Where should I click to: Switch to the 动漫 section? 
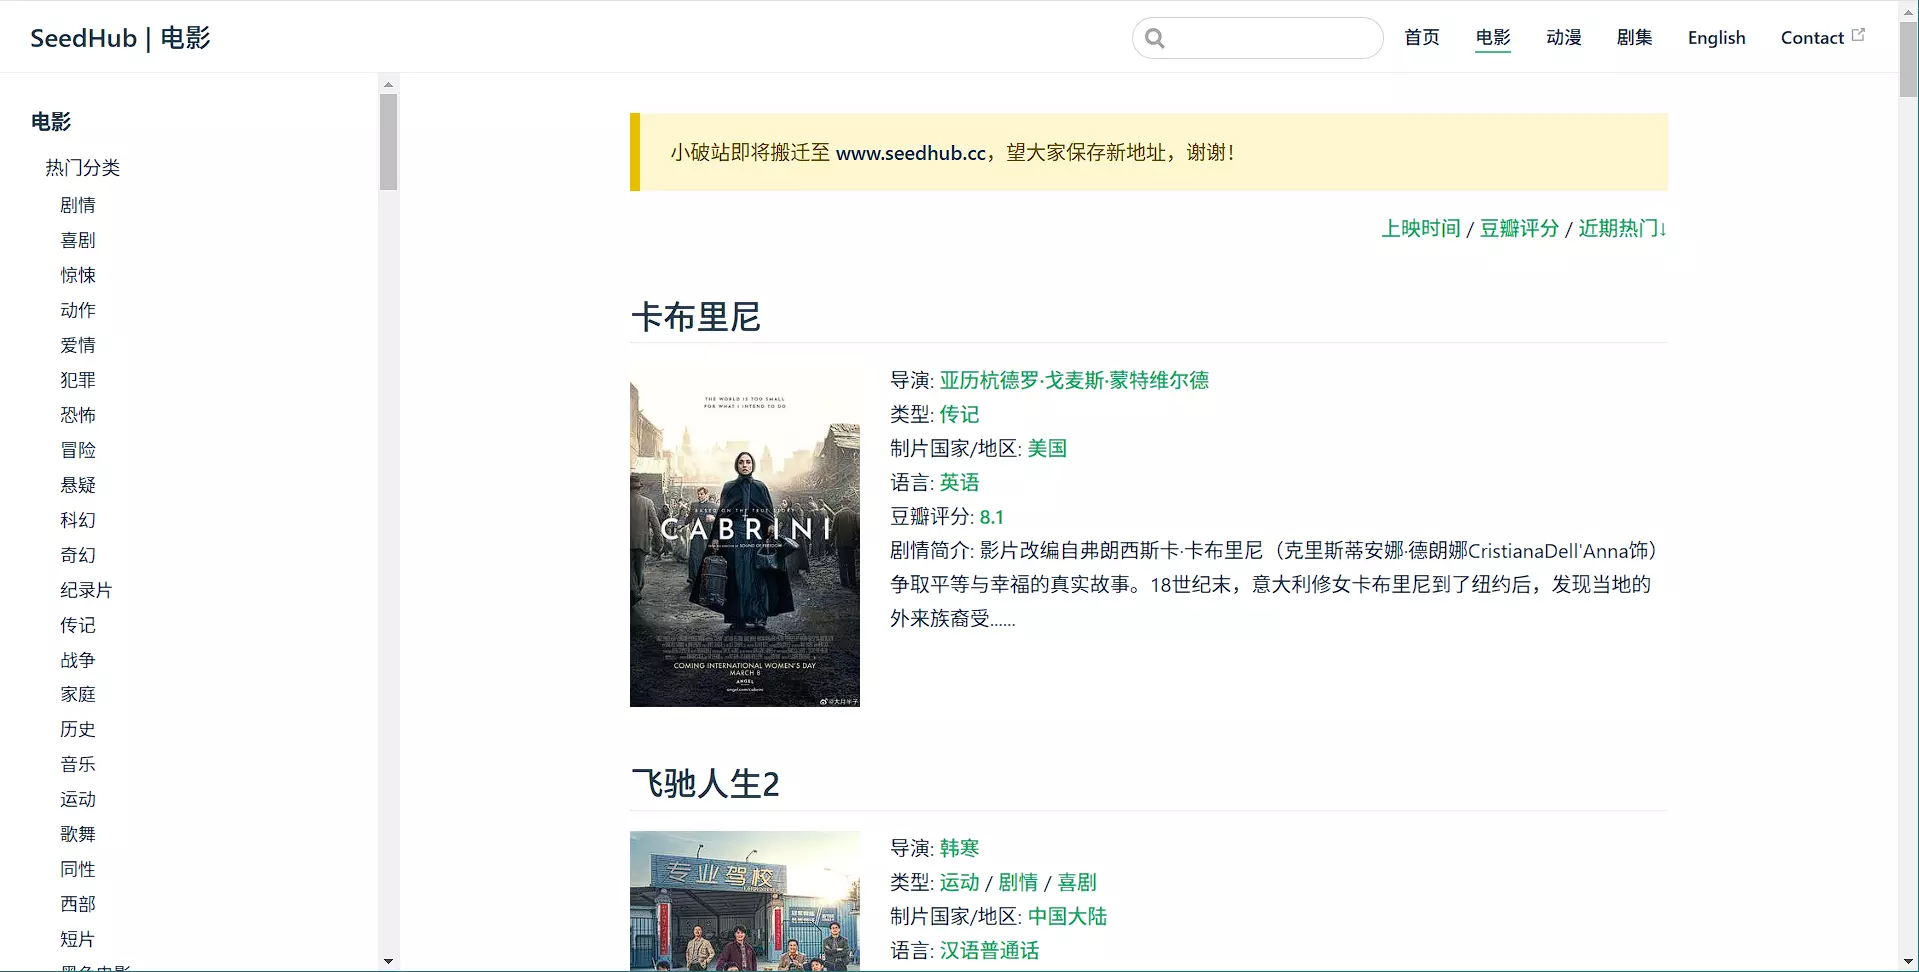coord(1563,38)
